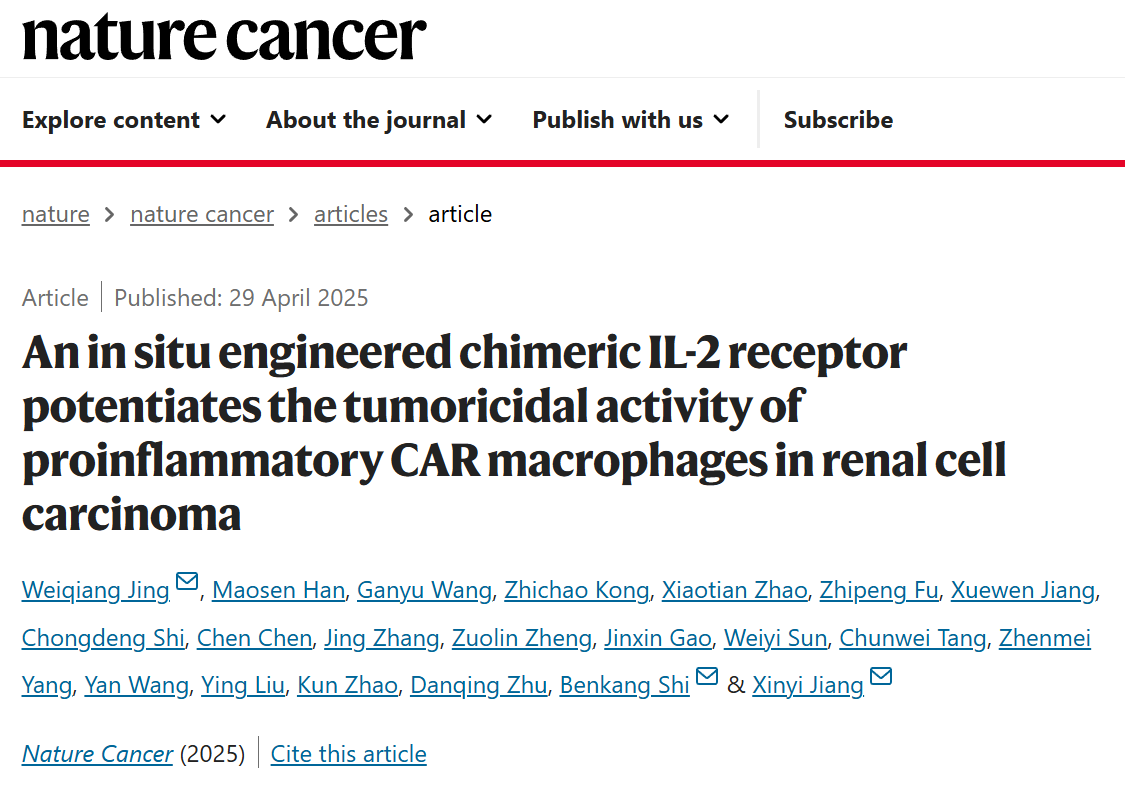Open author Chongdeng Shi's info
Viewport: 1125px width, 793px height.
(x=103, y=638)
